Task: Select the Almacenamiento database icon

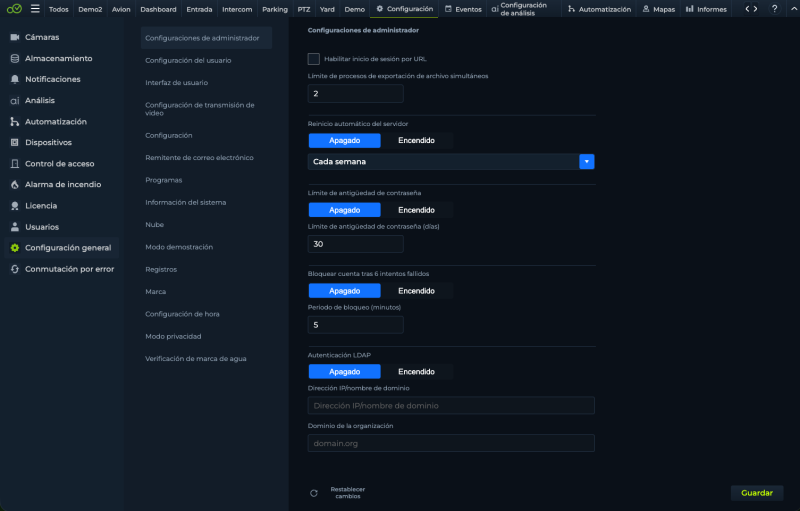Action: pyautogui.click(x=15, y=59)
